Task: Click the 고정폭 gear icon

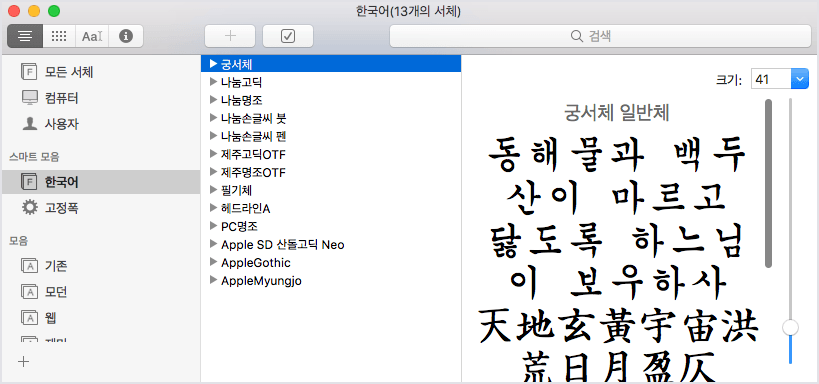Action: (x=29, y=208)
